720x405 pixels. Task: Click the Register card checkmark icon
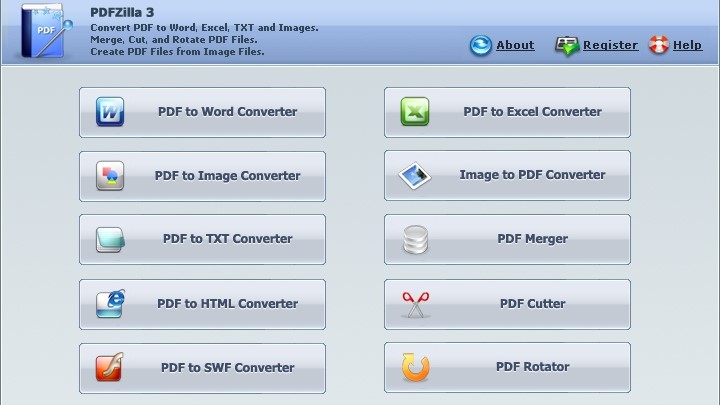click(567, 46)
